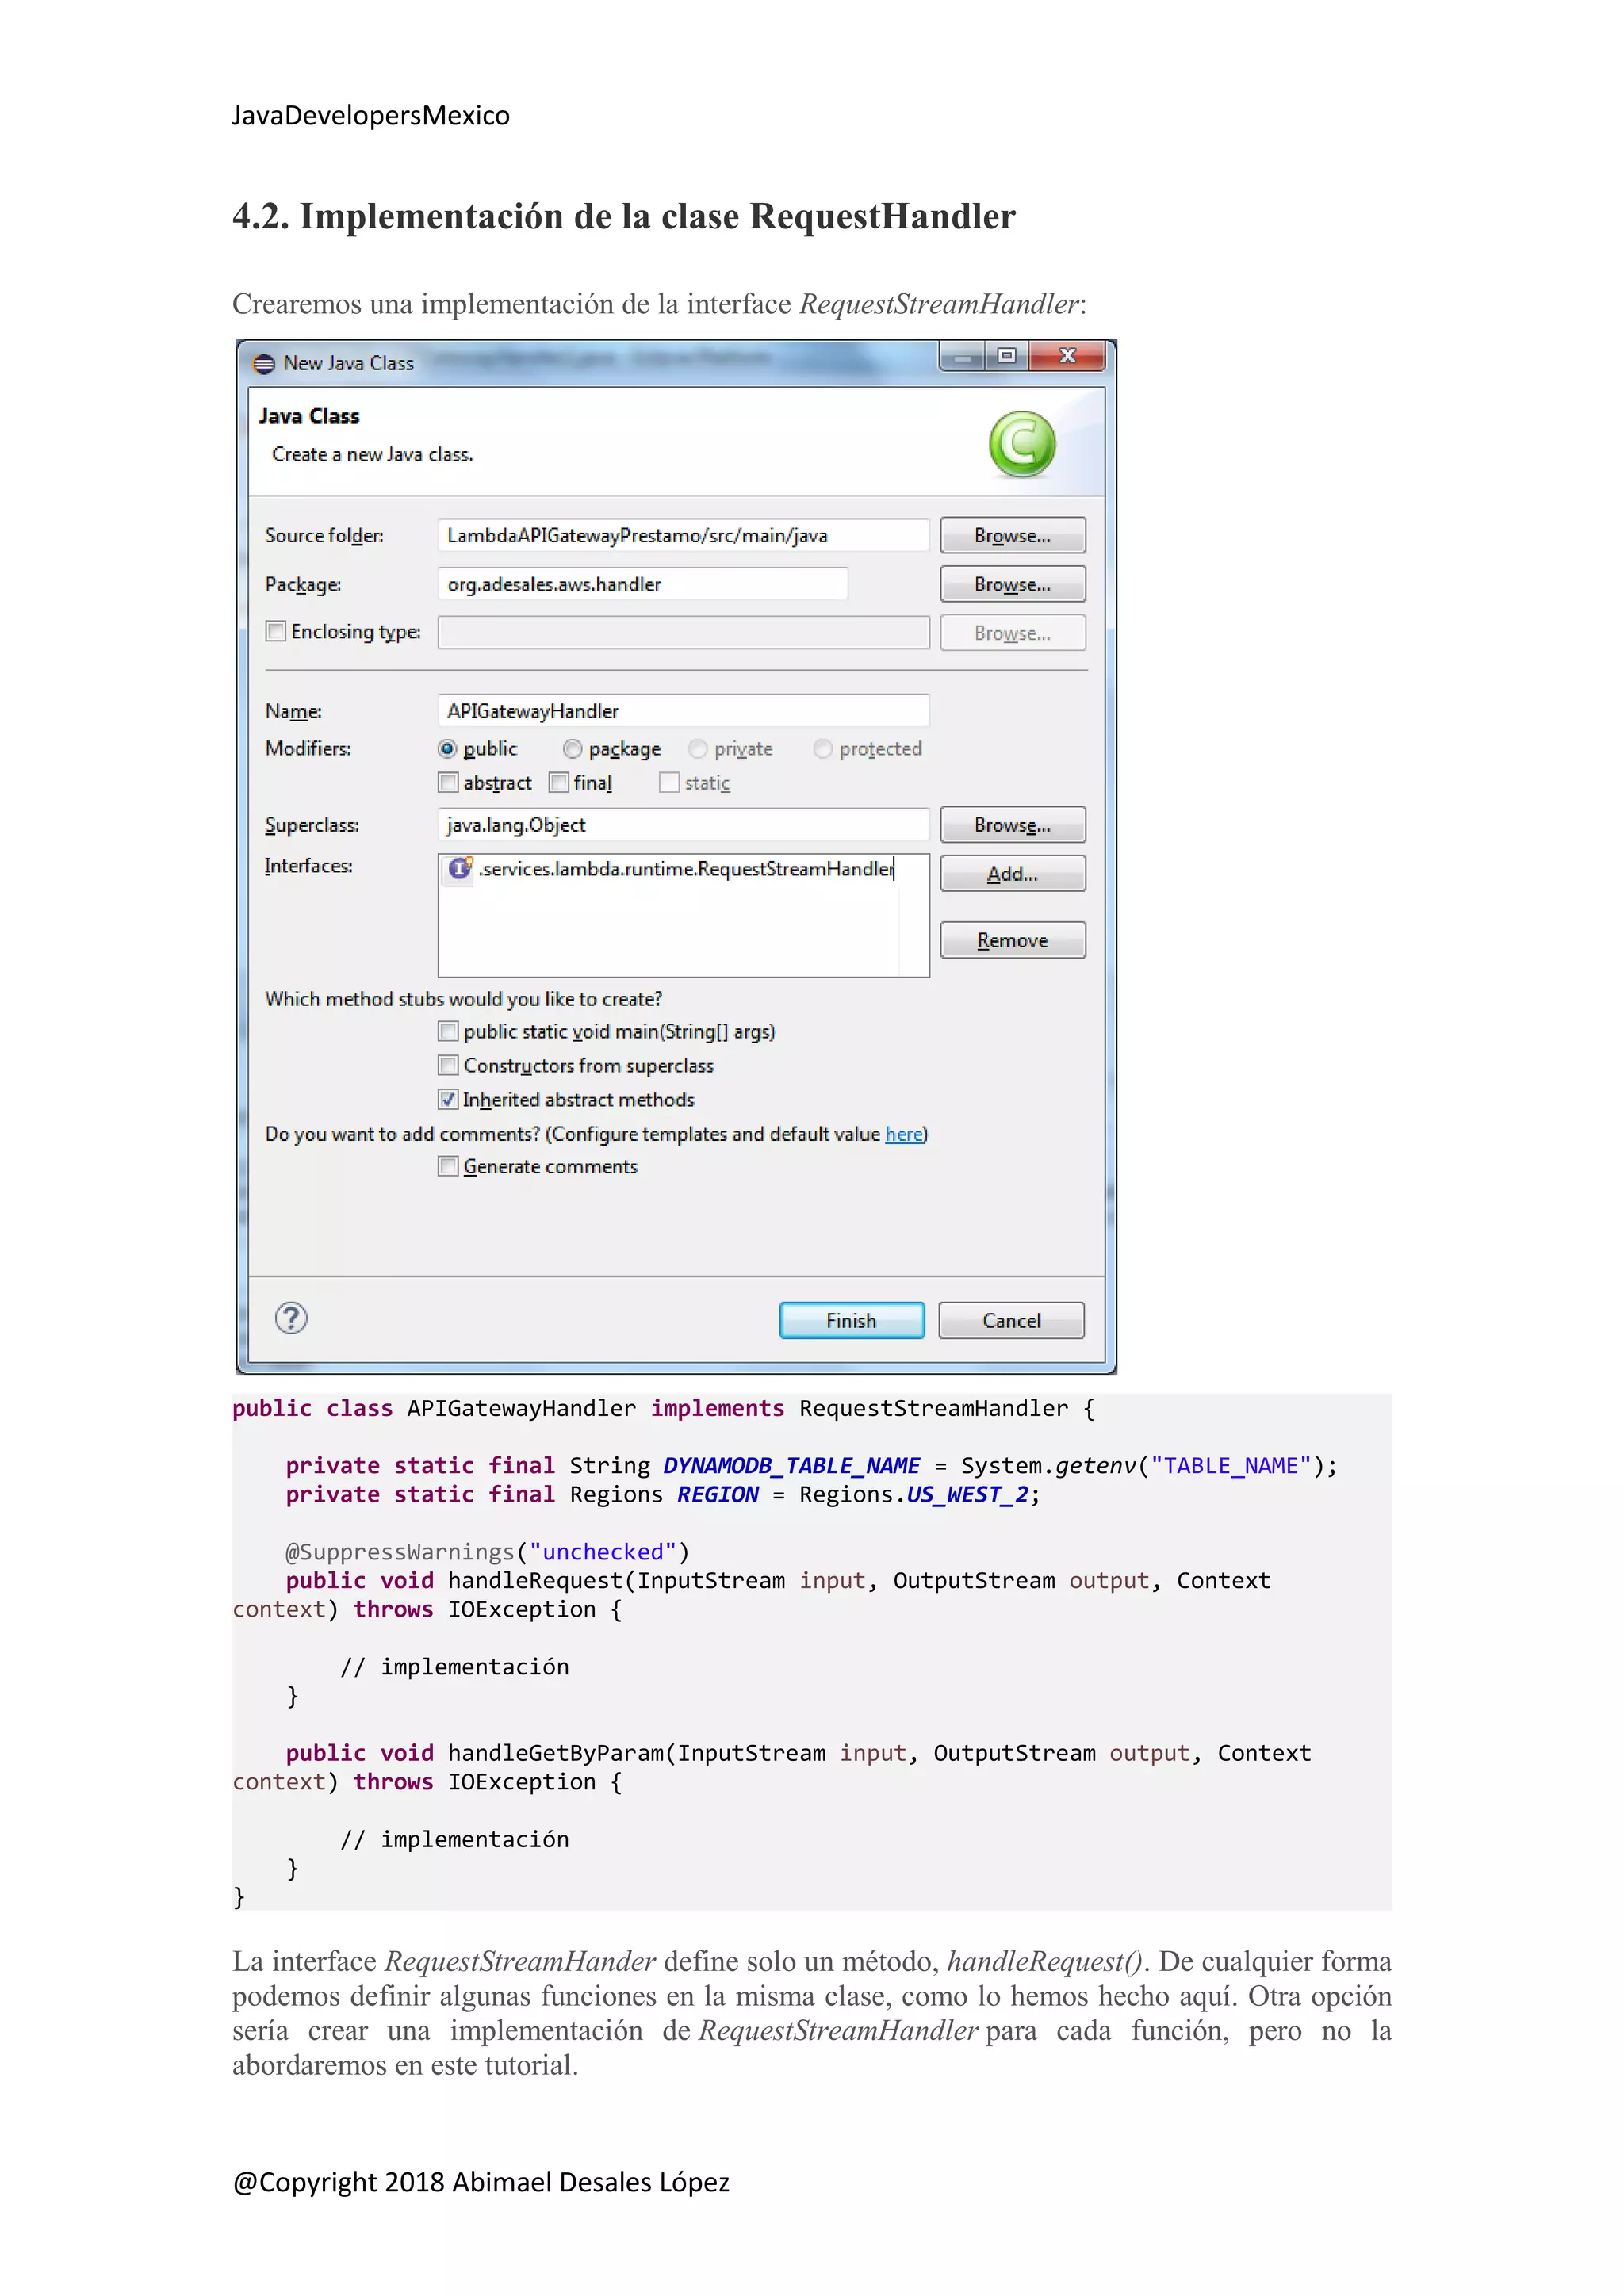
Task: Click 'Which method stubs would you like' label
Action: tap(463, 999)
